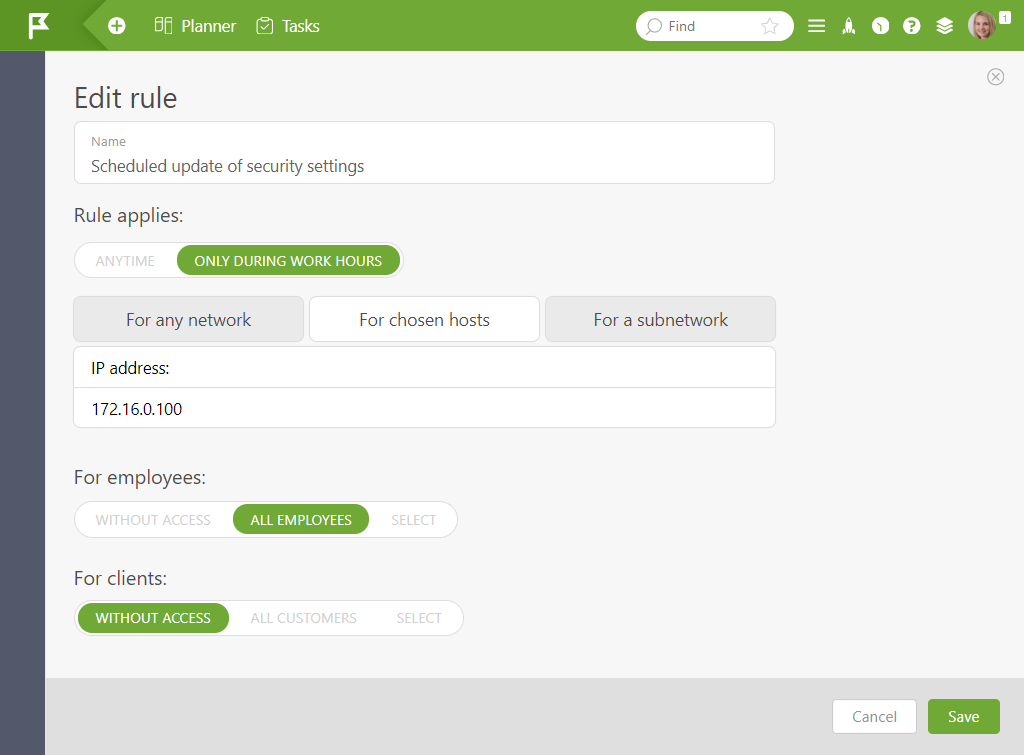Set employees to Without Access

tap(153, 520)
